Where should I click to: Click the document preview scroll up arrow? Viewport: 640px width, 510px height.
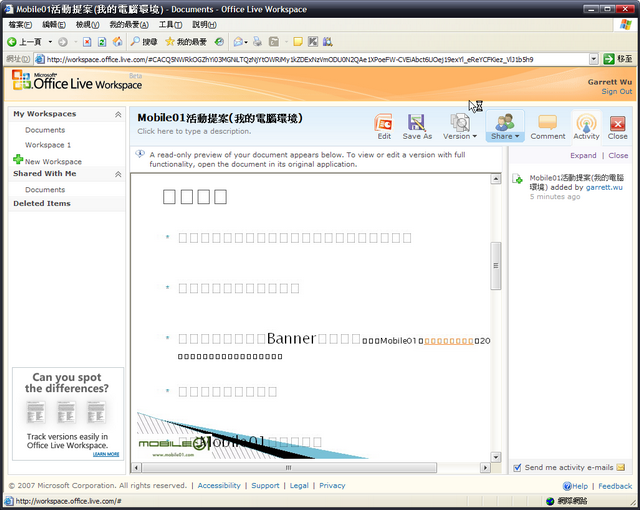click(496, 179)
